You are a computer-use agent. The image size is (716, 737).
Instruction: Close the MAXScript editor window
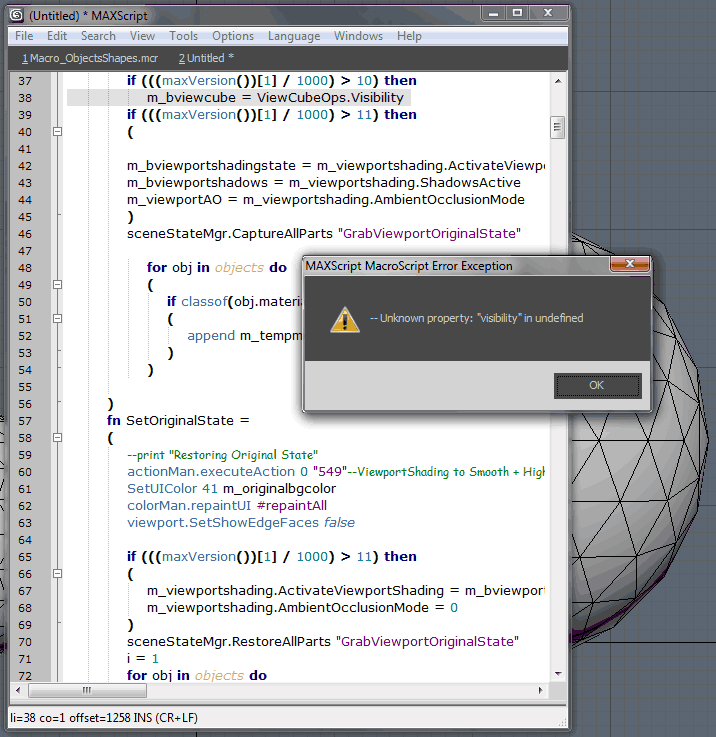point(548,13)
